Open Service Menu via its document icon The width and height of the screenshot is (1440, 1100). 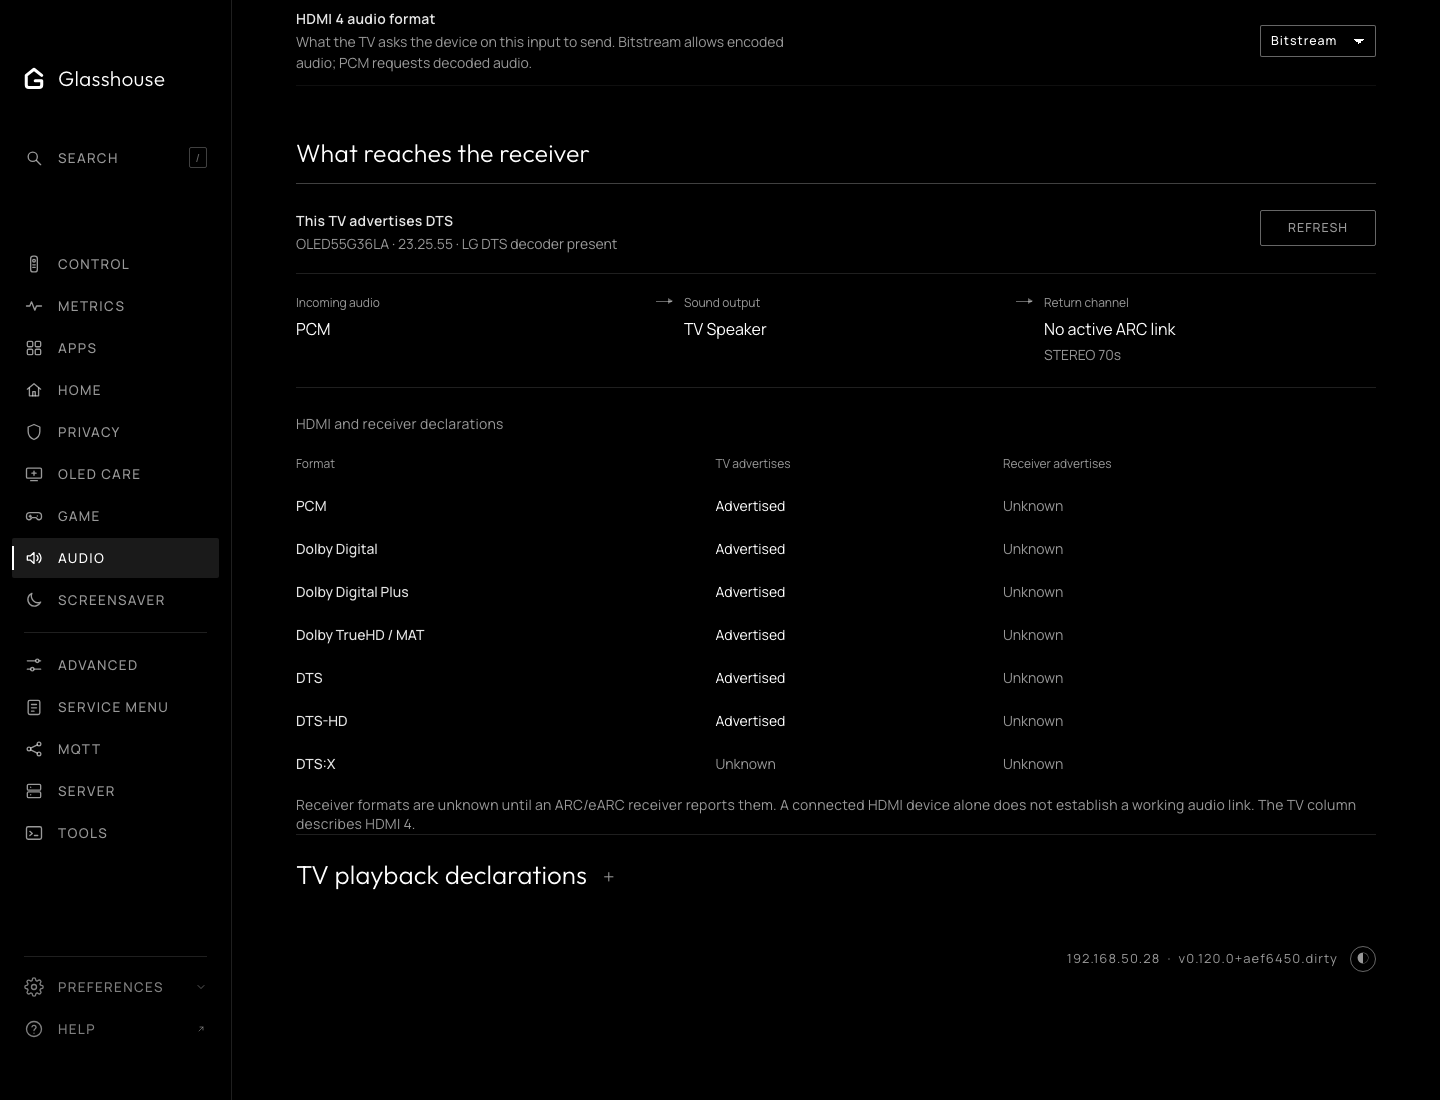[34, 707]
